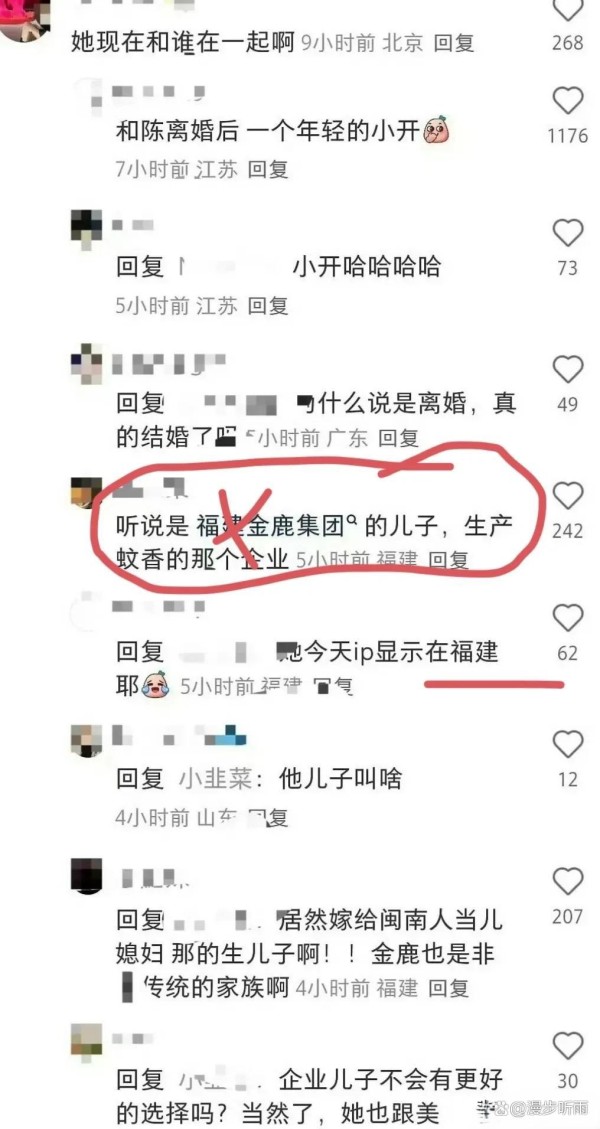Reply to 和陈离婚后 comment
Image resolution: width=600 pixels, height=1129 pixels.
(x=268, y=169)
